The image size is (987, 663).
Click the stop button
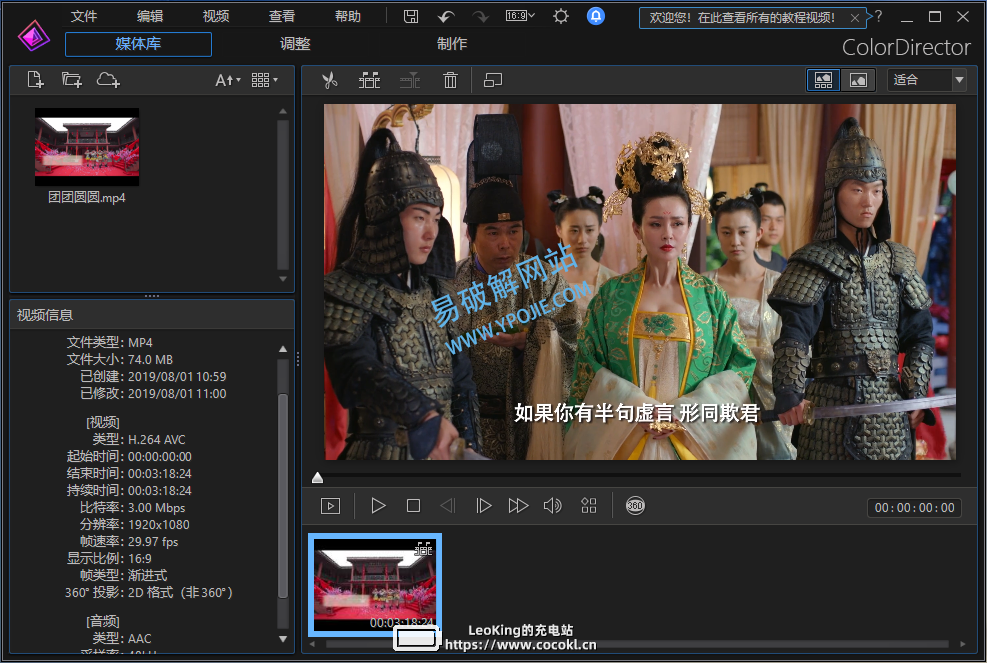414,506
